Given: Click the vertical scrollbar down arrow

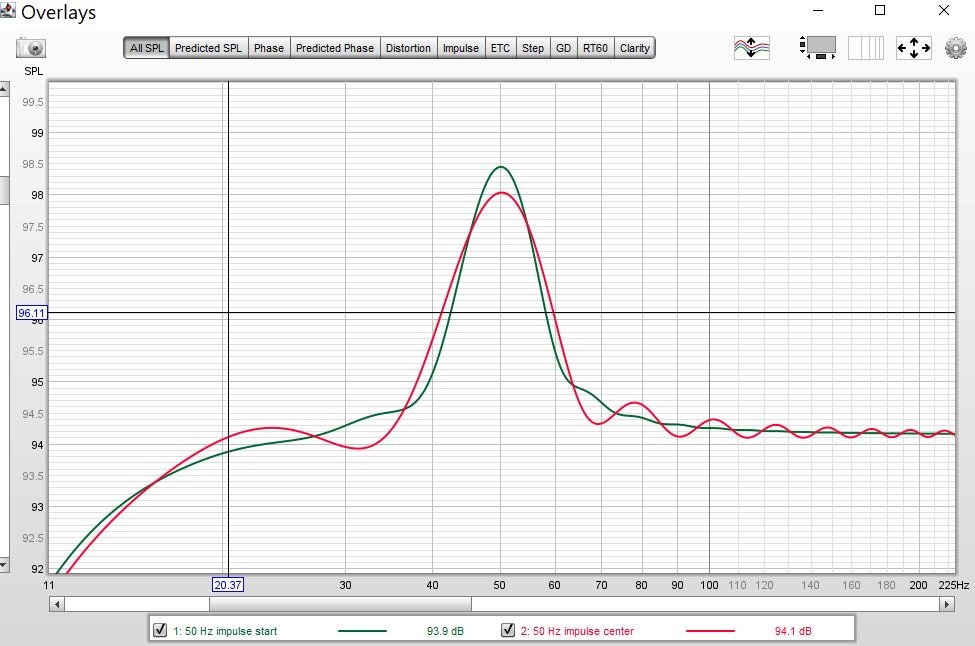Looking at the screenshot, I should (4, 565).
